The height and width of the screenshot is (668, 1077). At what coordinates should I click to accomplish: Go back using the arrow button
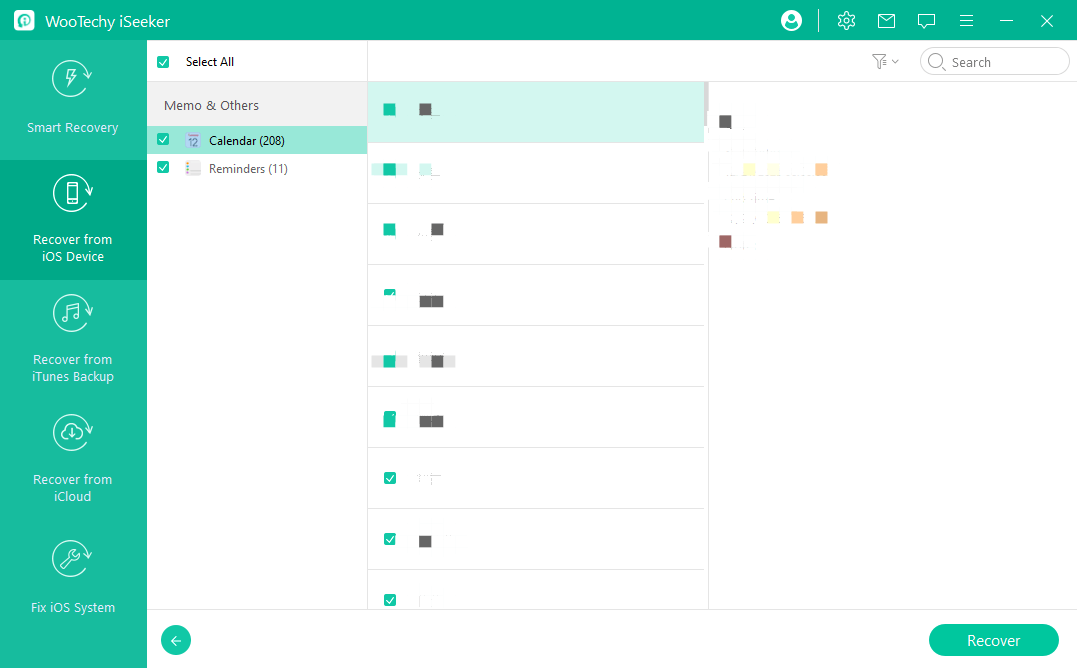tap(176, 640)
